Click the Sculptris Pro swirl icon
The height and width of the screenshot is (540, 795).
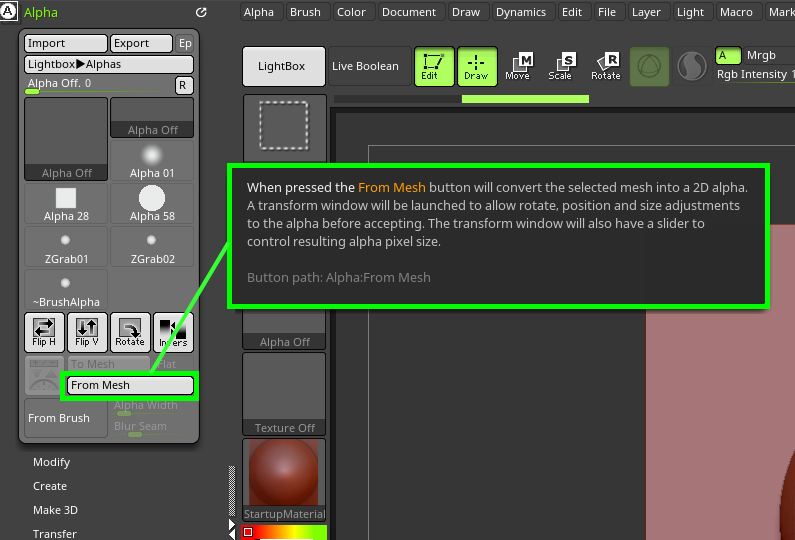[692, 66]
